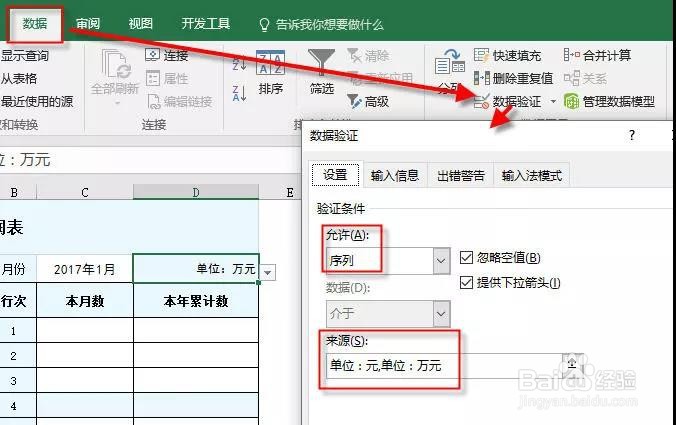The height and width of the screenshot is (425, 676).
Task: Sort ascending with the A-Z icon
Action: click(239, 62)
